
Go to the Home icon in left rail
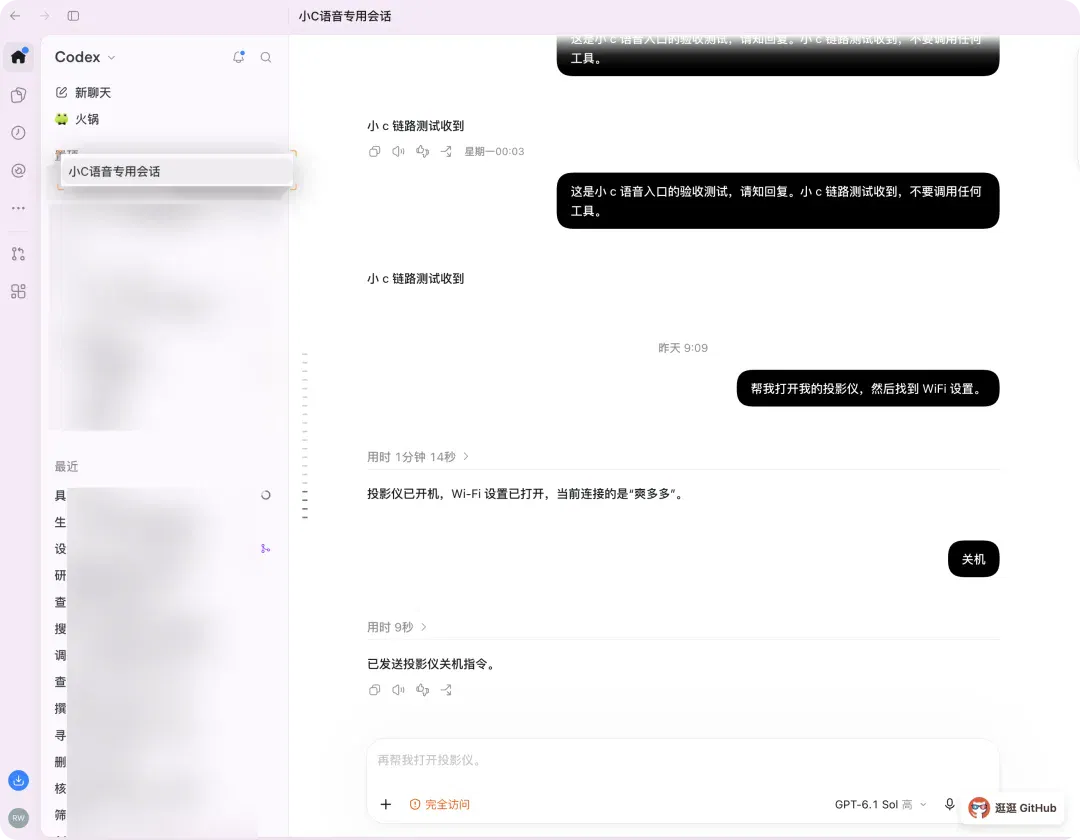click(x=19, y=57)
